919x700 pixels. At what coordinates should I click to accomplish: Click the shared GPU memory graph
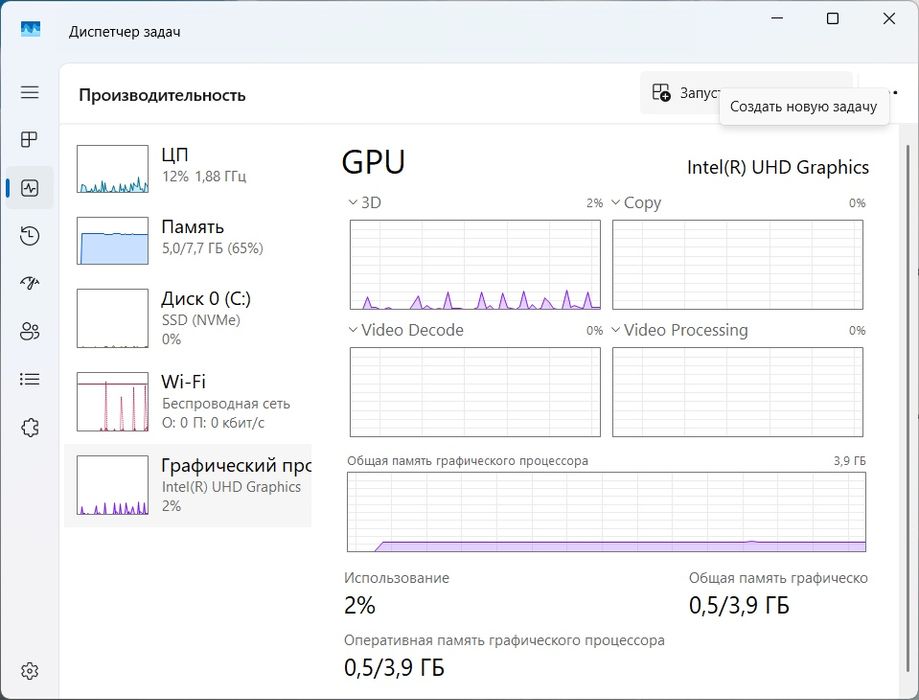click(x=607, y=512)
